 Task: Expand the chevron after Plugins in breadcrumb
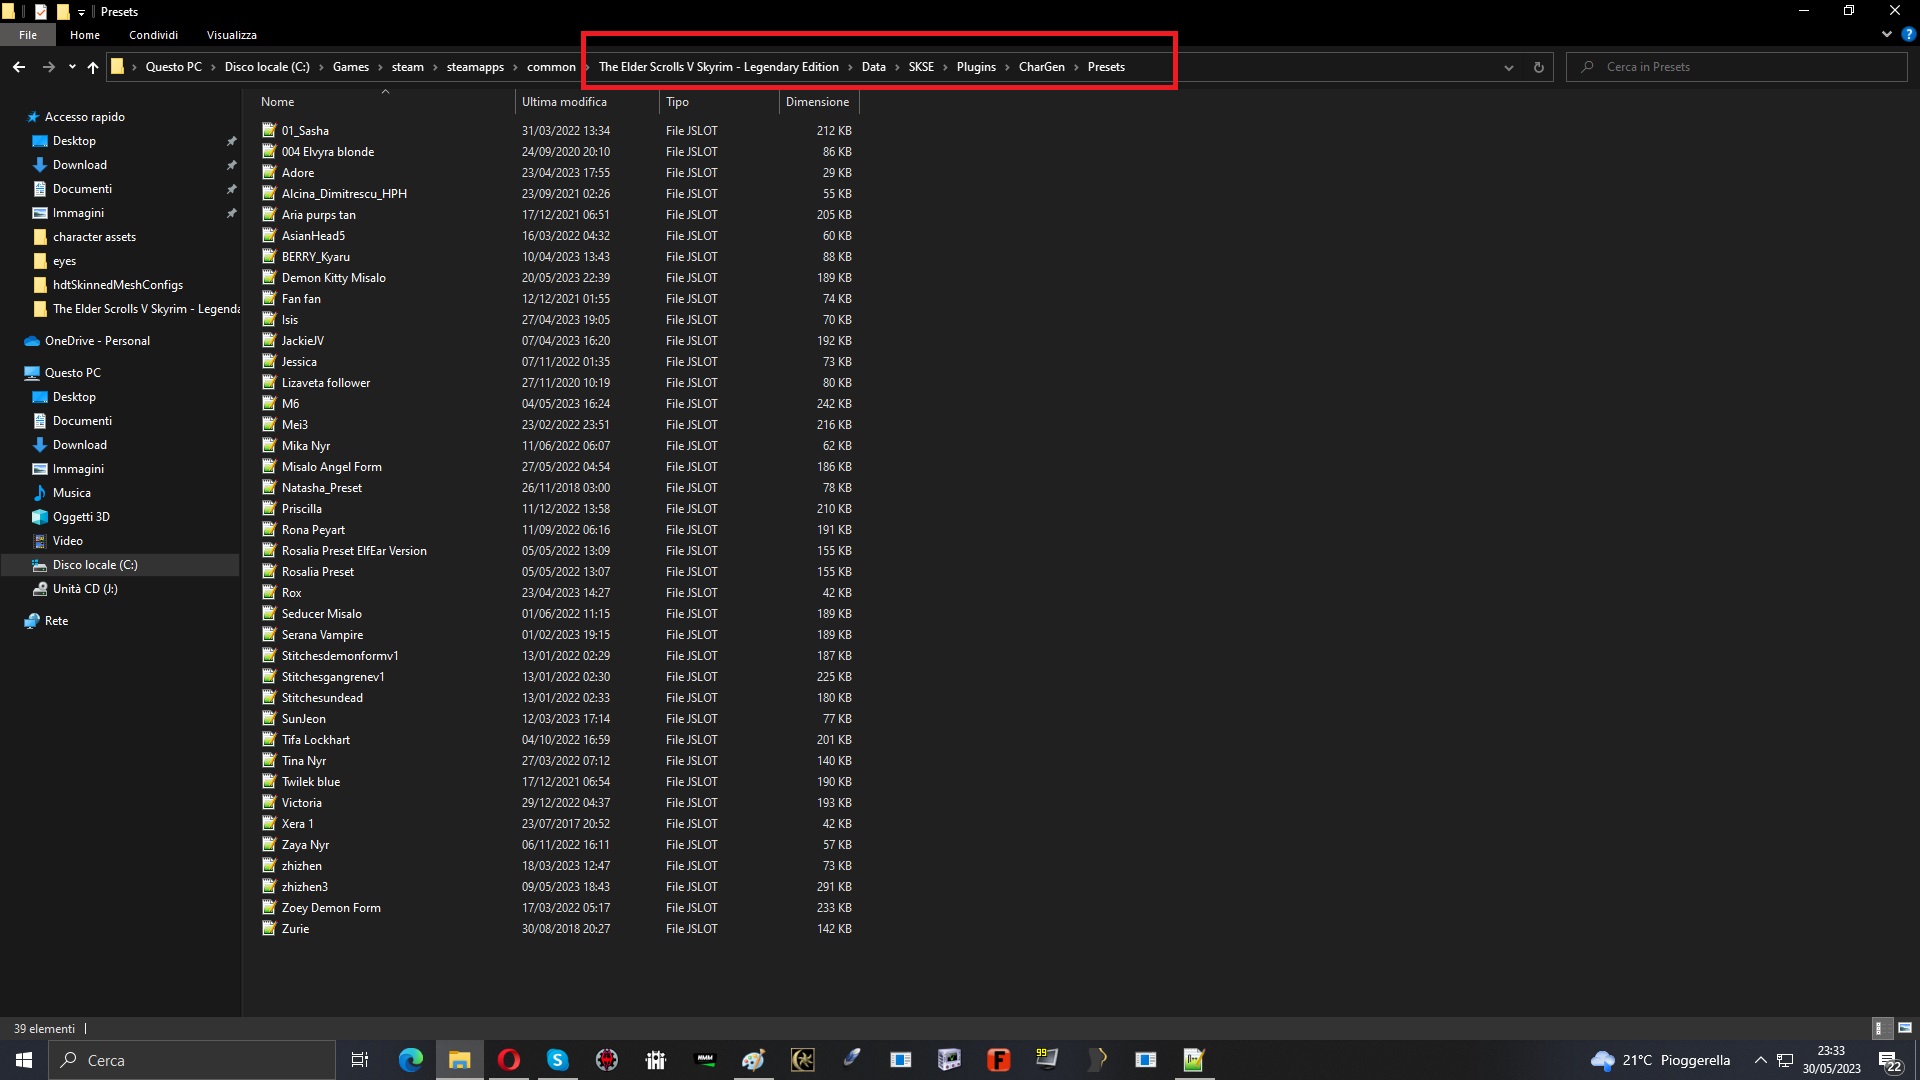[1007, 67]
